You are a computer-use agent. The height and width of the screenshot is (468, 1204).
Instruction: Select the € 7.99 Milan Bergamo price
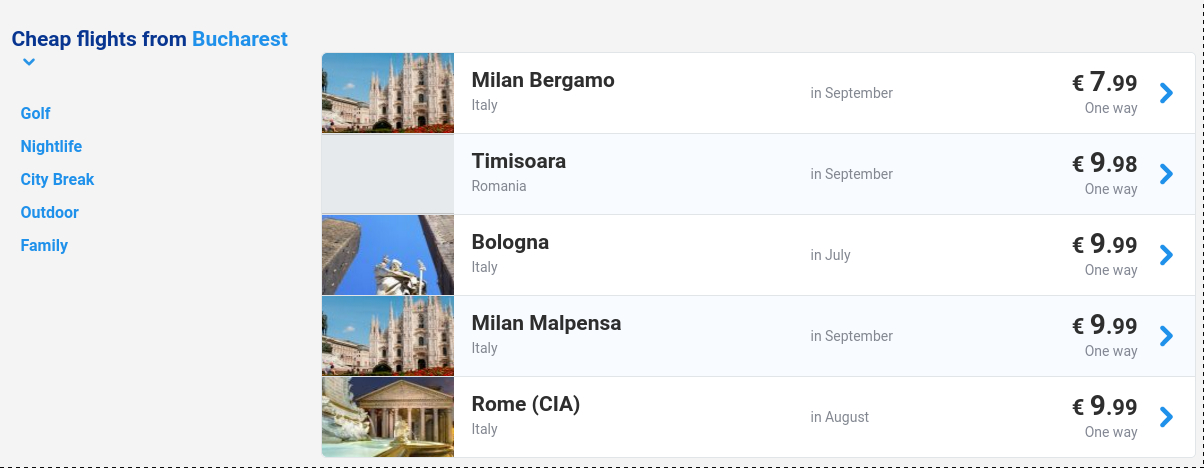(x=1104, y=82)
